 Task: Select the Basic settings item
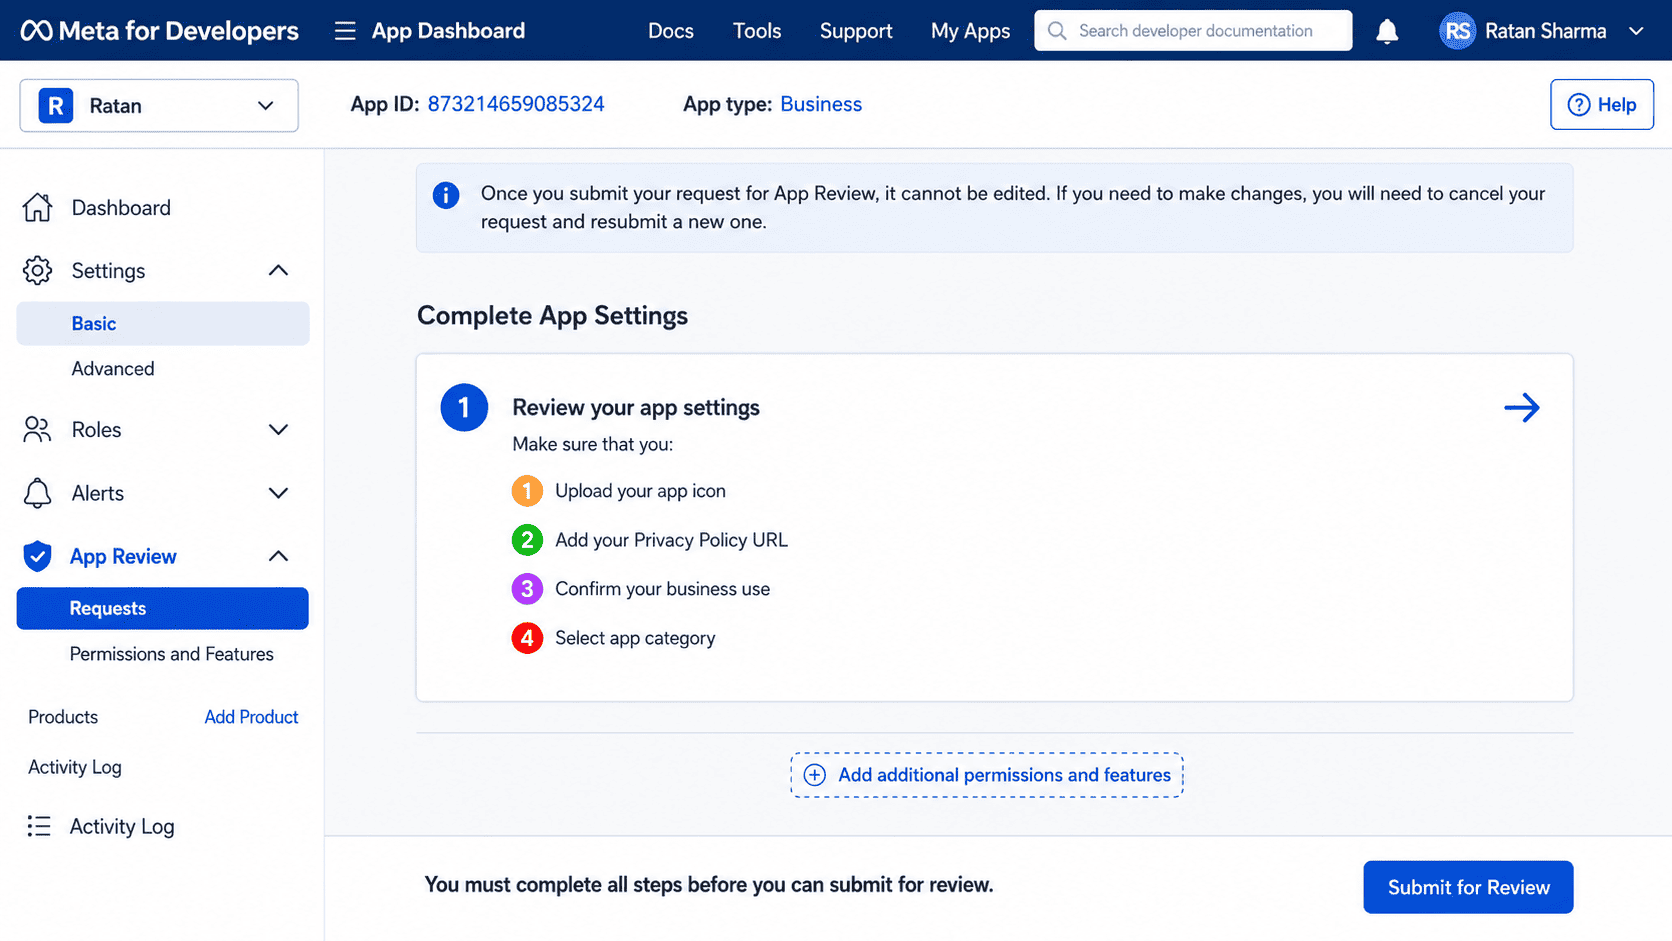click(x=163, y=324)
